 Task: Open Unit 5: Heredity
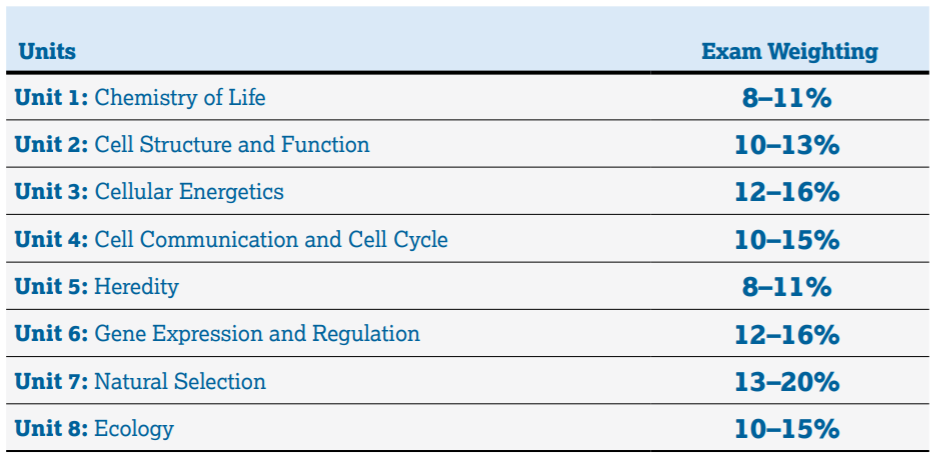[x=97, y=286]
